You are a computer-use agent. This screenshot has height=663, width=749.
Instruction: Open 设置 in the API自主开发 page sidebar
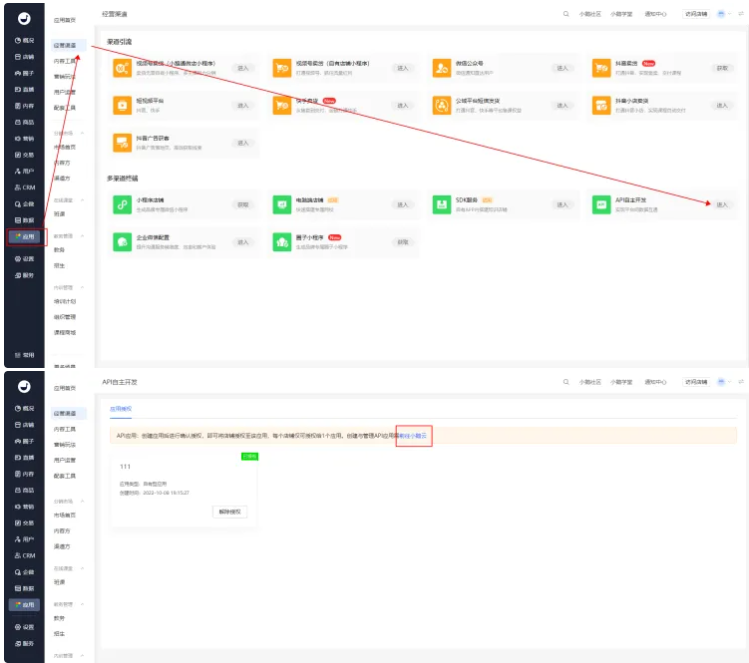24,627
